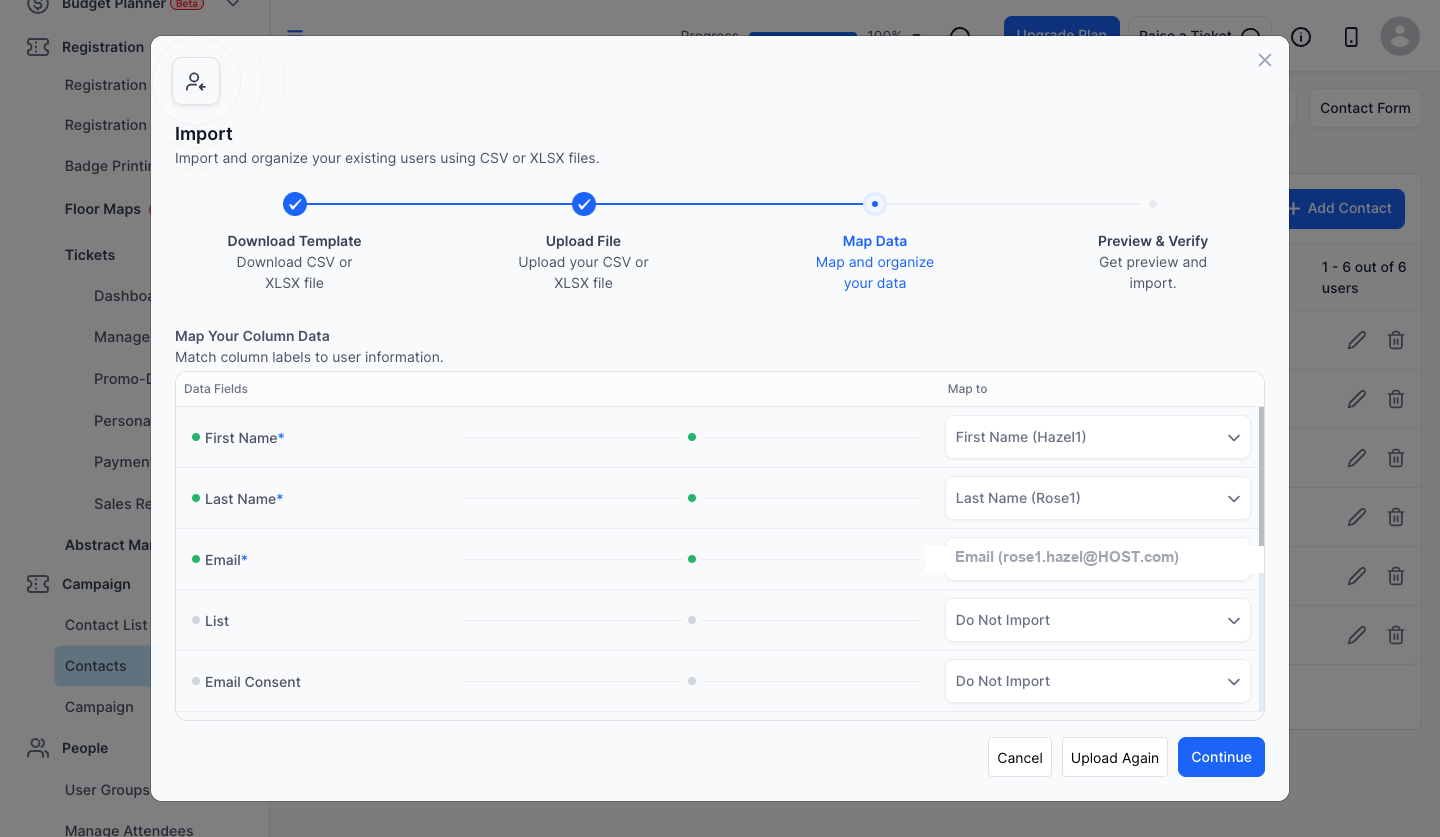
Task: Click the mapping table vertical scrollbar
Action: click(x=1261, y=475)
